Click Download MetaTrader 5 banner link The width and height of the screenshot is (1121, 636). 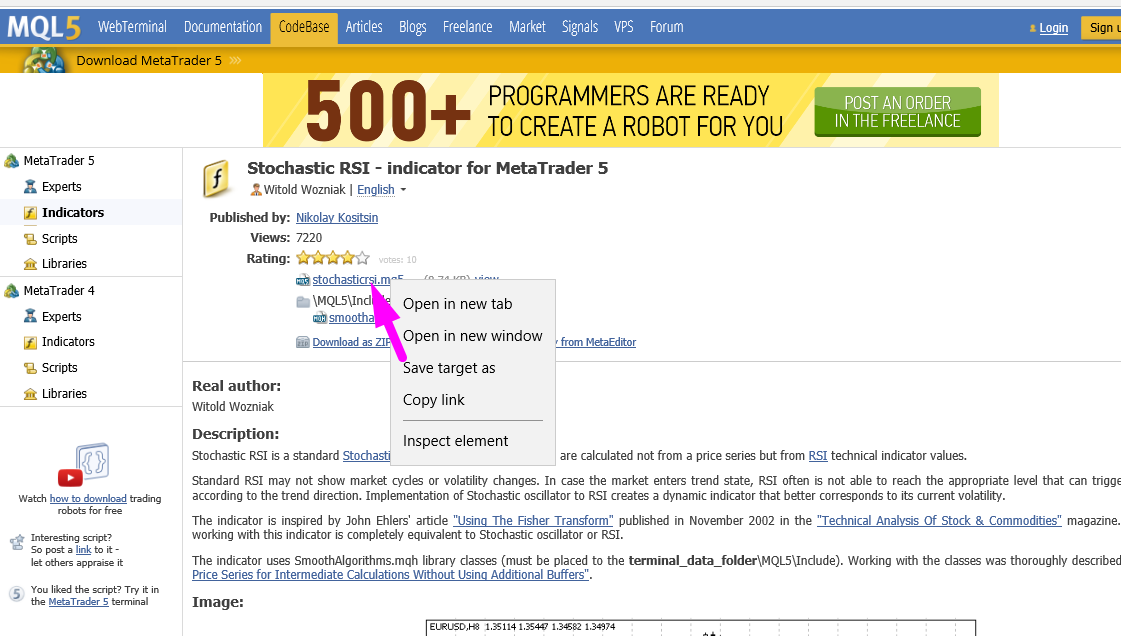pyautogui.click(x=149, y=61)
